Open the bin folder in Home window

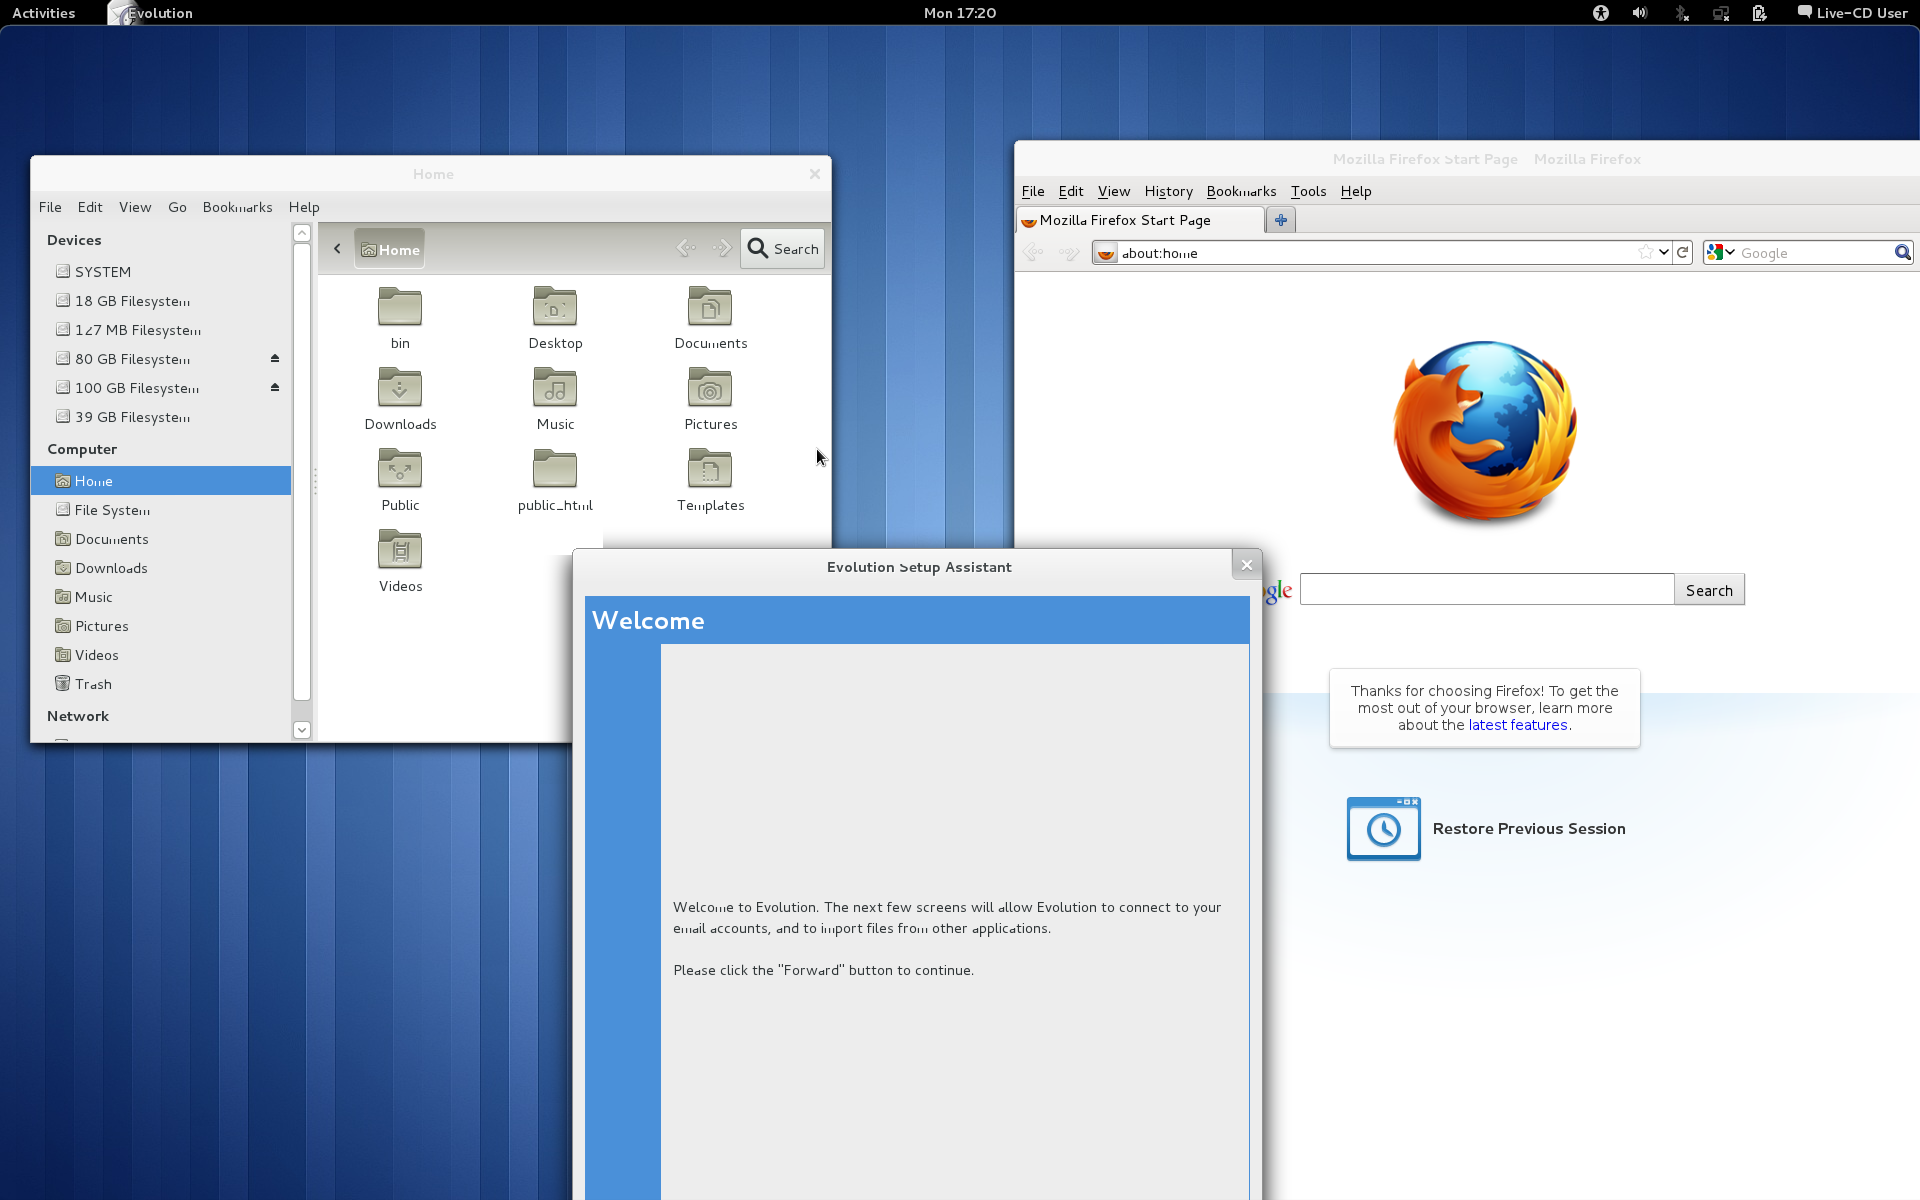coord(400,307)
